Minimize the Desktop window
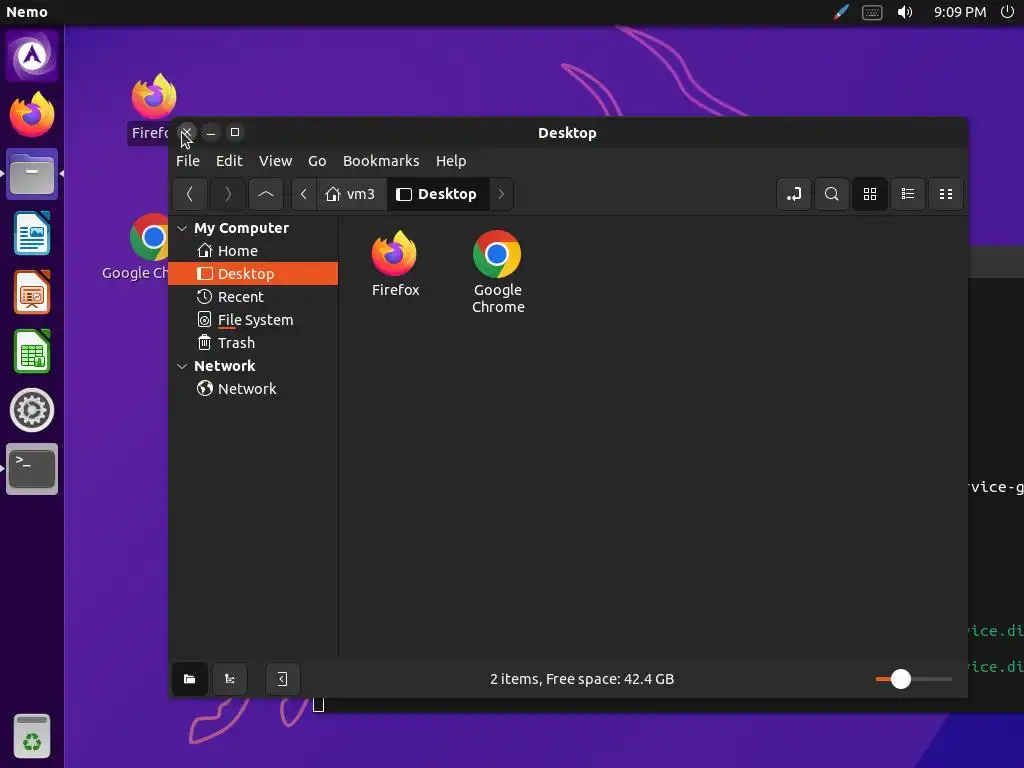This screenshot has width=1024, height=768. tap(210, 133)
